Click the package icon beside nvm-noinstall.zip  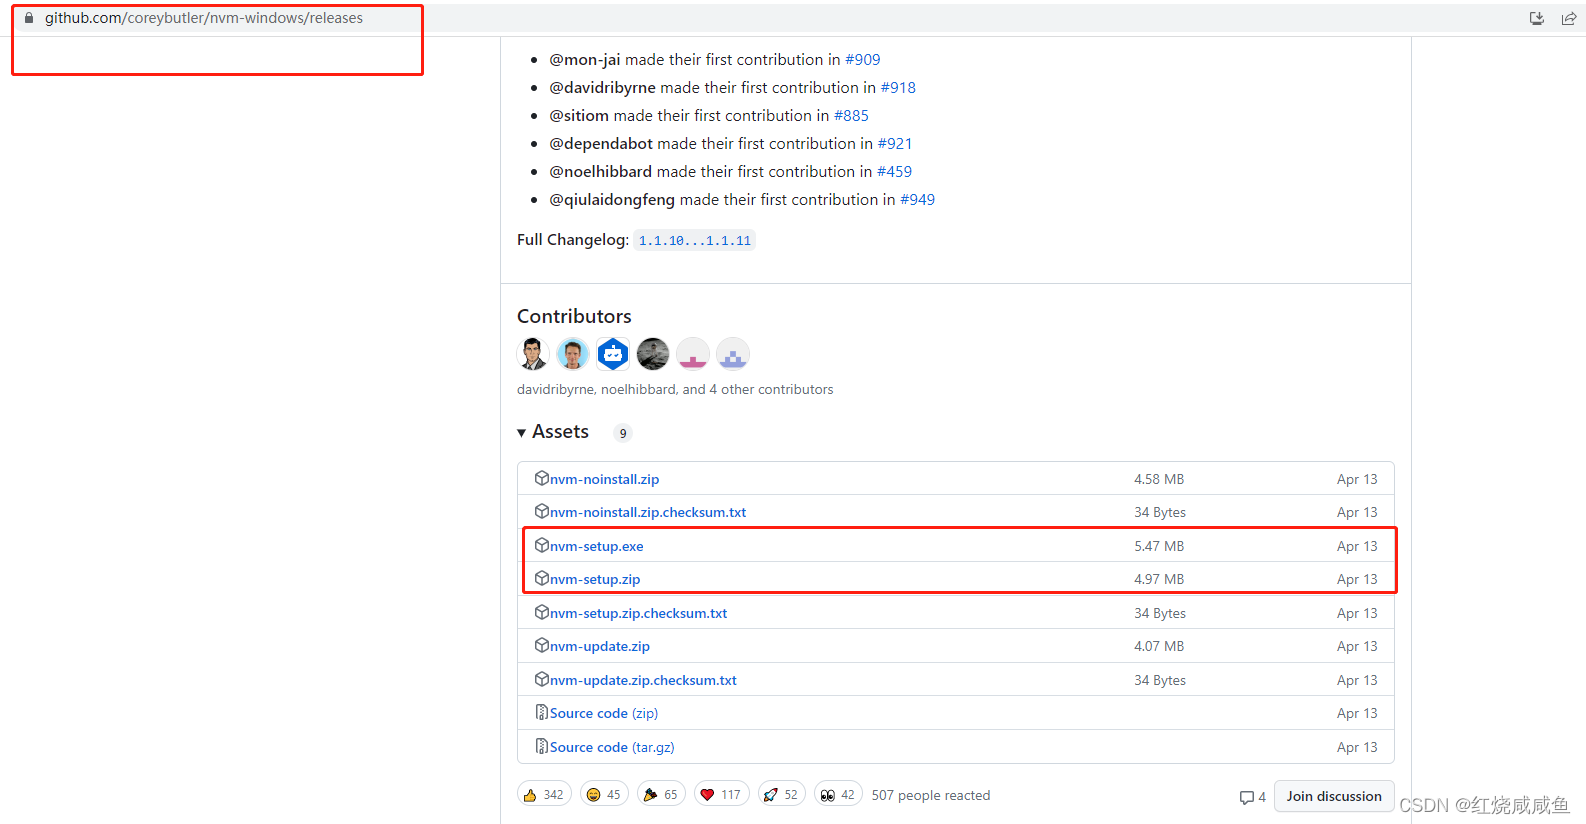click(x=542, y=478)
